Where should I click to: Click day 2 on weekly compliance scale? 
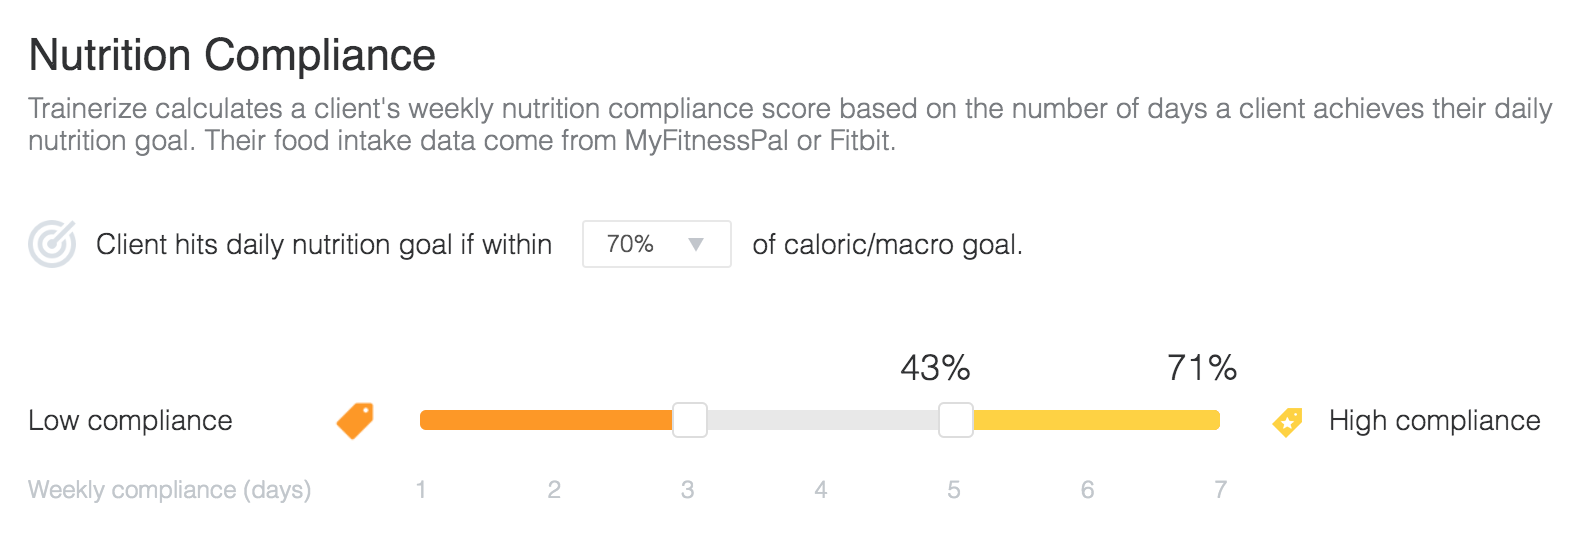(554, 490)
